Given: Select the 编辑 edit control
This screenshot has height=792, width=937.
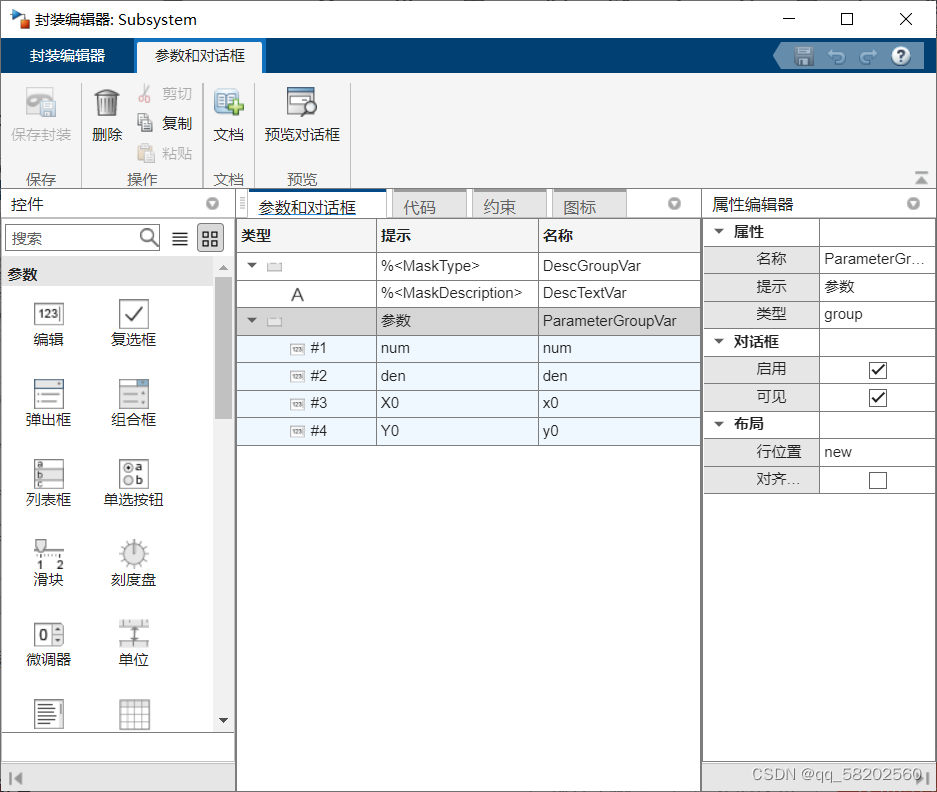Looking at the screenshot, I should [x=48, y=323].
